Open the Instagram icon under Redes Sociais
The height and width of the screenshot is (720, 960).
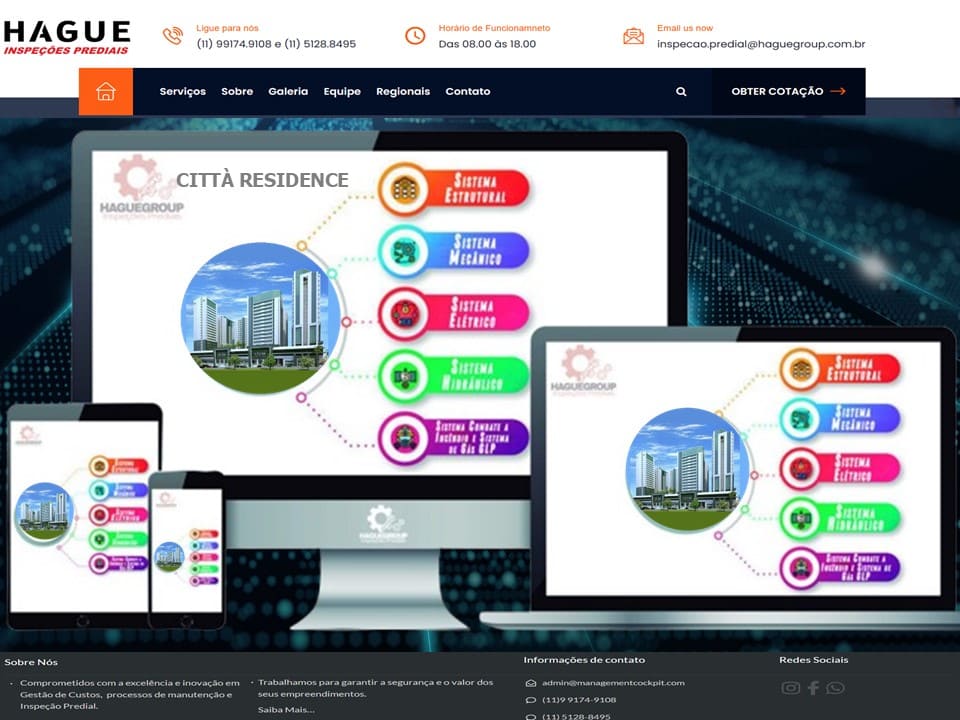(x=790, y=688)
